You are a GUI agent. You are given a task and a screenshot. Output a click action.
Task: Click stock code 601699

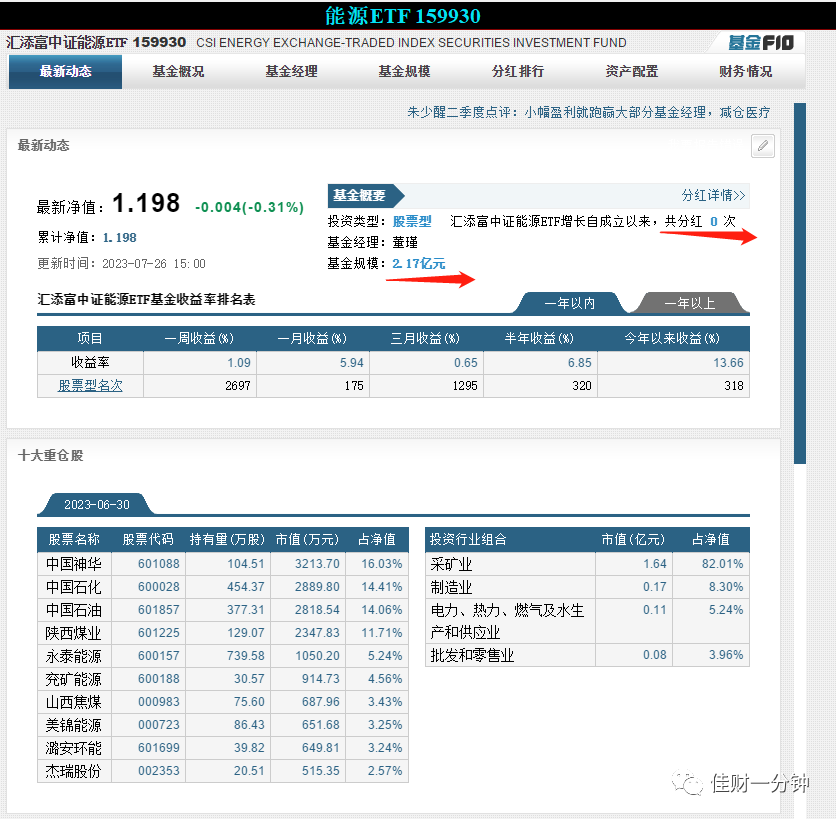coord(158,748)
